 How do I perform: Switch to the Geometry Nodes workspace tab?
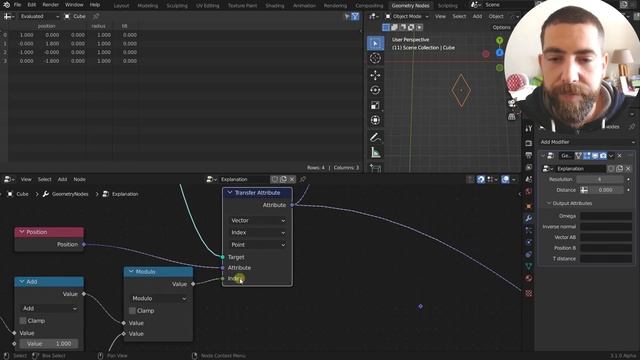pos(410,6)
